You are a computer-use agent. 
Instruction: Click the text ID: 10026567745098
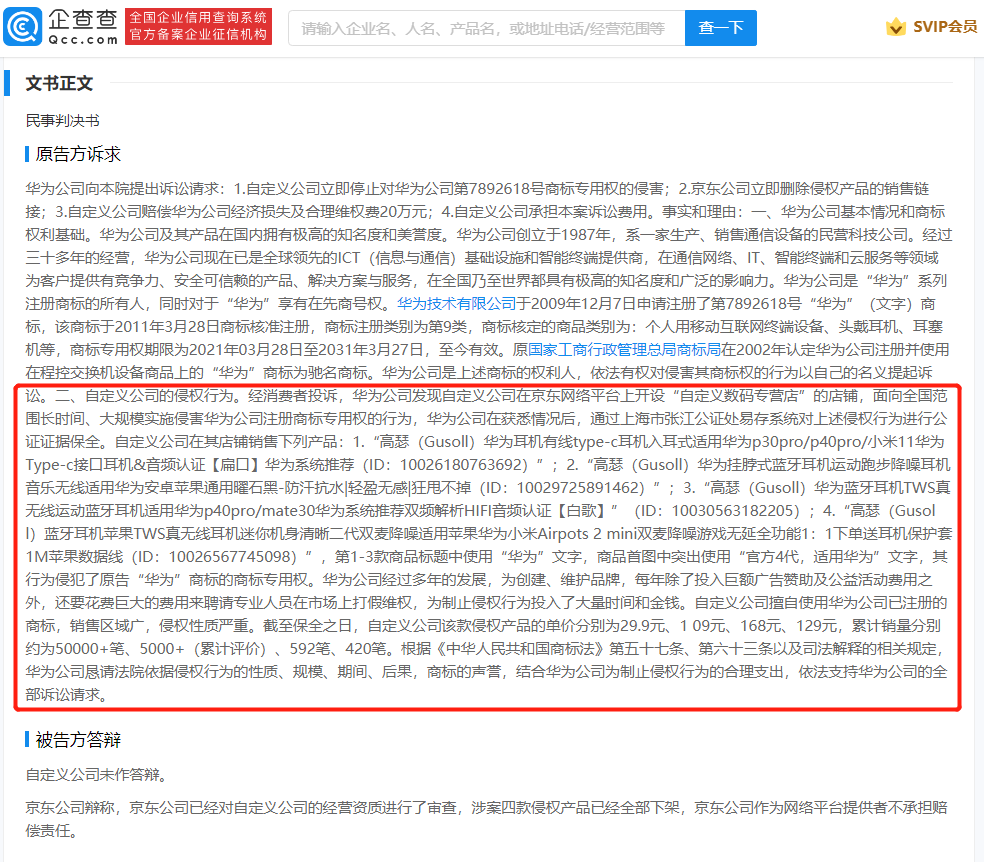220,557
